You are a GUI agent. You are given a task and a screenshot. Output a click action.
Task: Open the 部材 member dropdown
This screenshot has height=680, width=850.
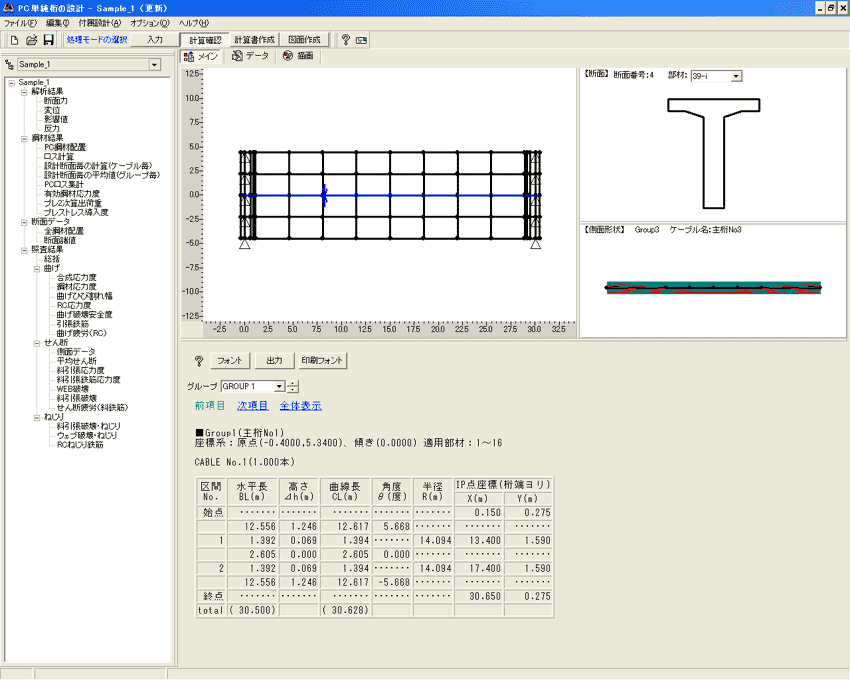736,75
